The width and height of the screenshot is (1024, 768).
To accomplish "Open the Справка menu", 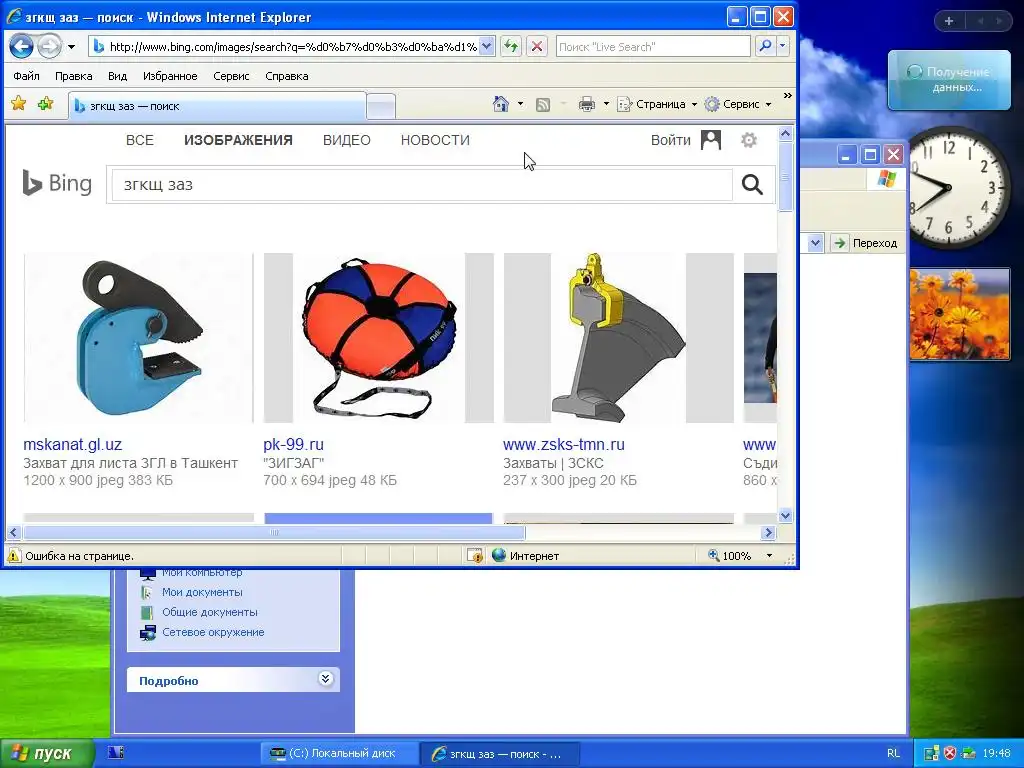I will [287, 76].
